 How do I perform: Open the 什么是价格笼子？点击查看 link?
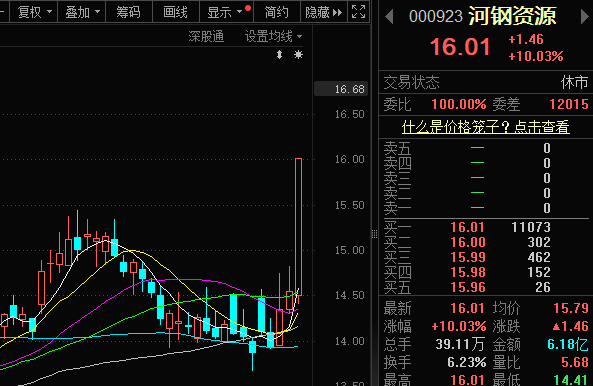point(486,127)
